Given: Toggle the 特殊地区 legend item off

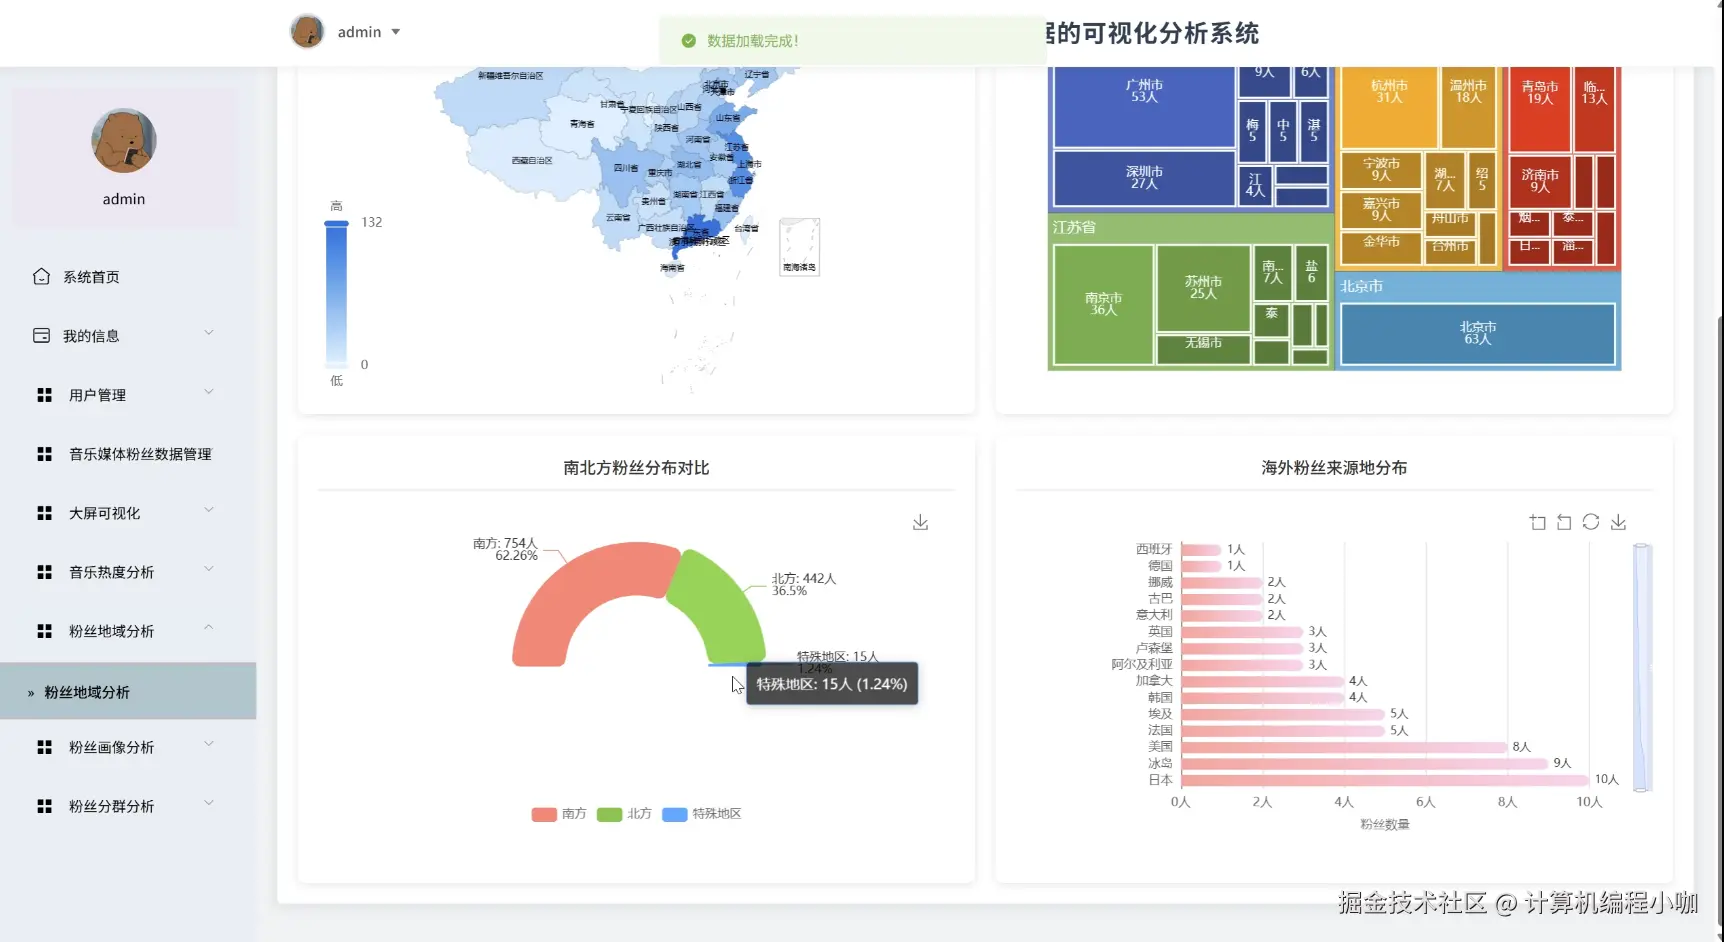Looking at the screenshot, I should coord(702,814).
